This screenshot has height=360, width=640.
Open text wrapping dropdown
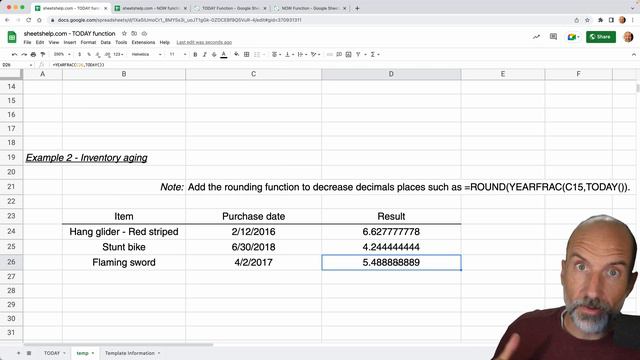point(302,54)
